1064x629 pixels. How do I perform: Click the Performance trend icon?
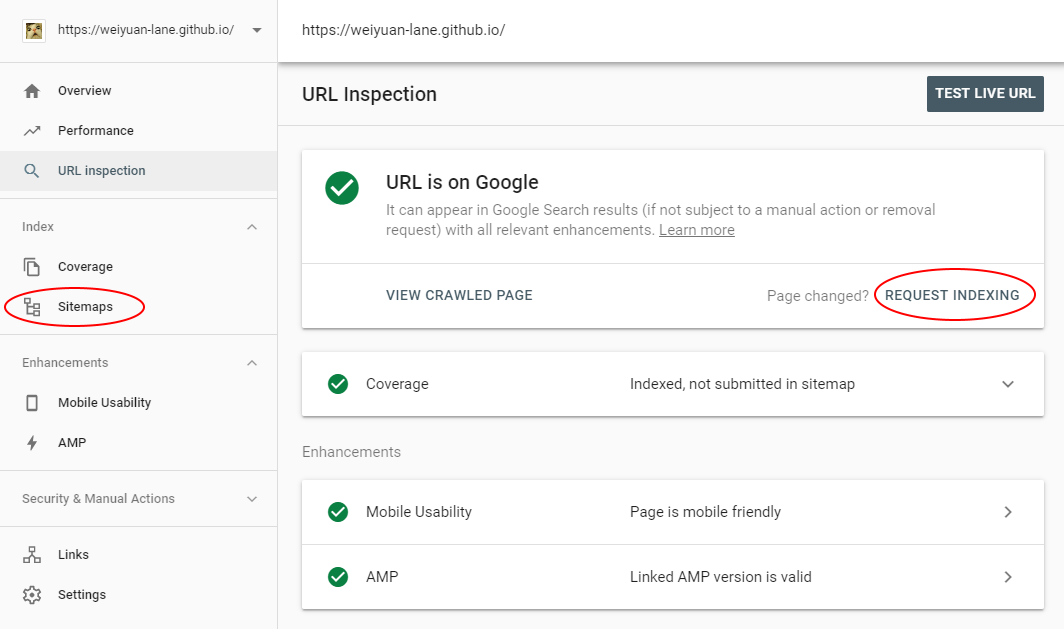pyautogui.click(x=32, y=131)
